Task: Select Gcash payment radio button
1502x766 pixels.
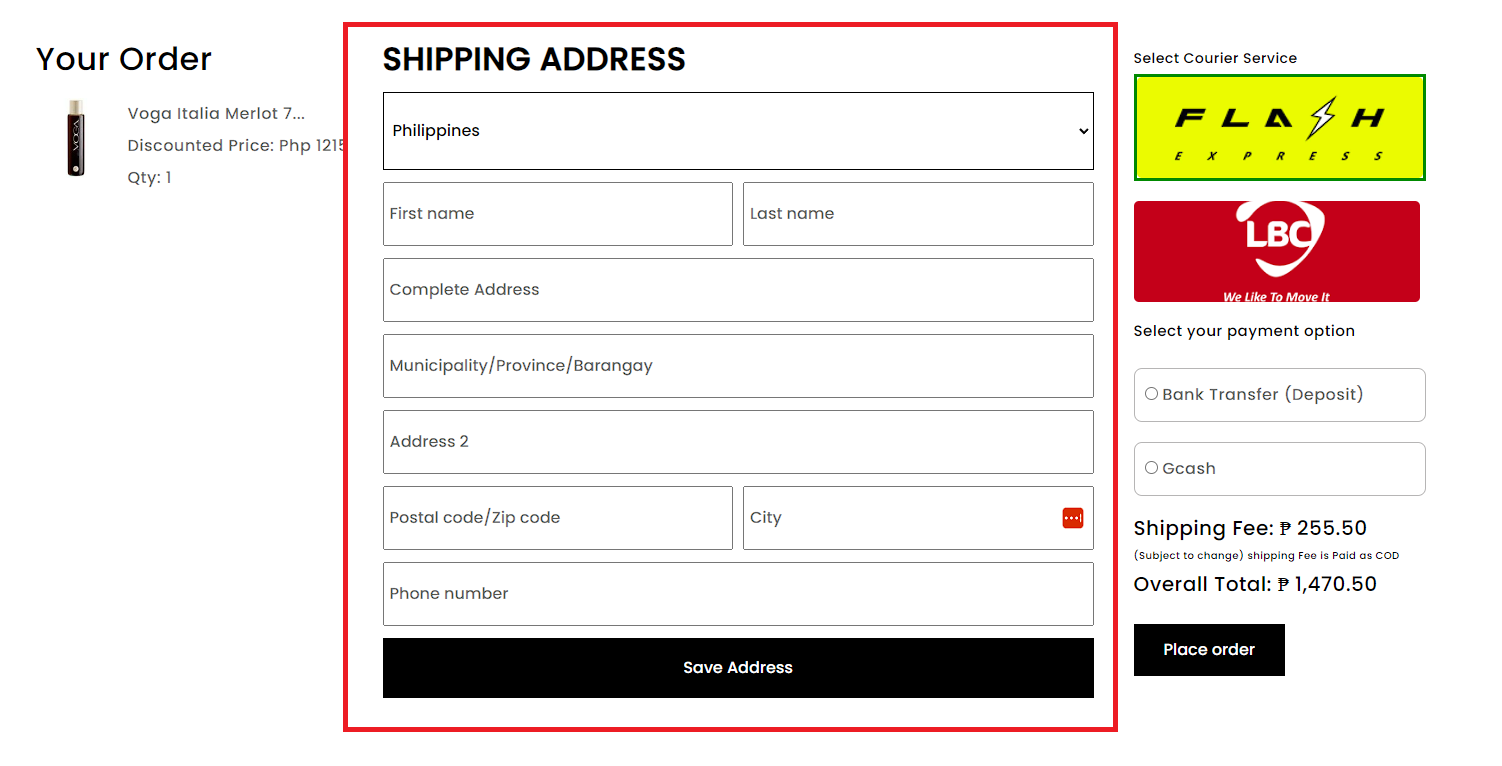Action: coord(1151,468)
